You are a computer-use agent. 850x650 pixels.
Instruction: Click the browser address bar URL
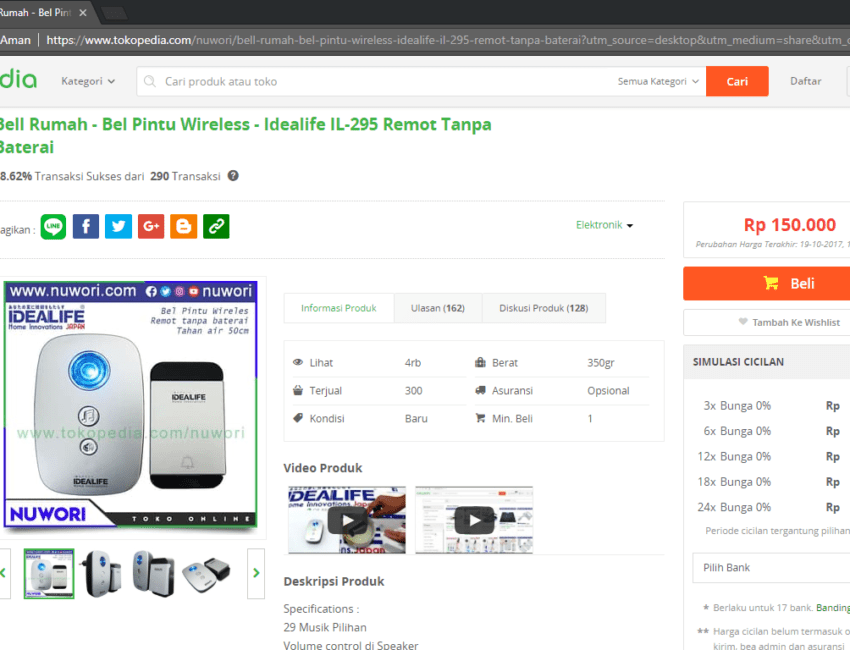[x=448, y=40]
